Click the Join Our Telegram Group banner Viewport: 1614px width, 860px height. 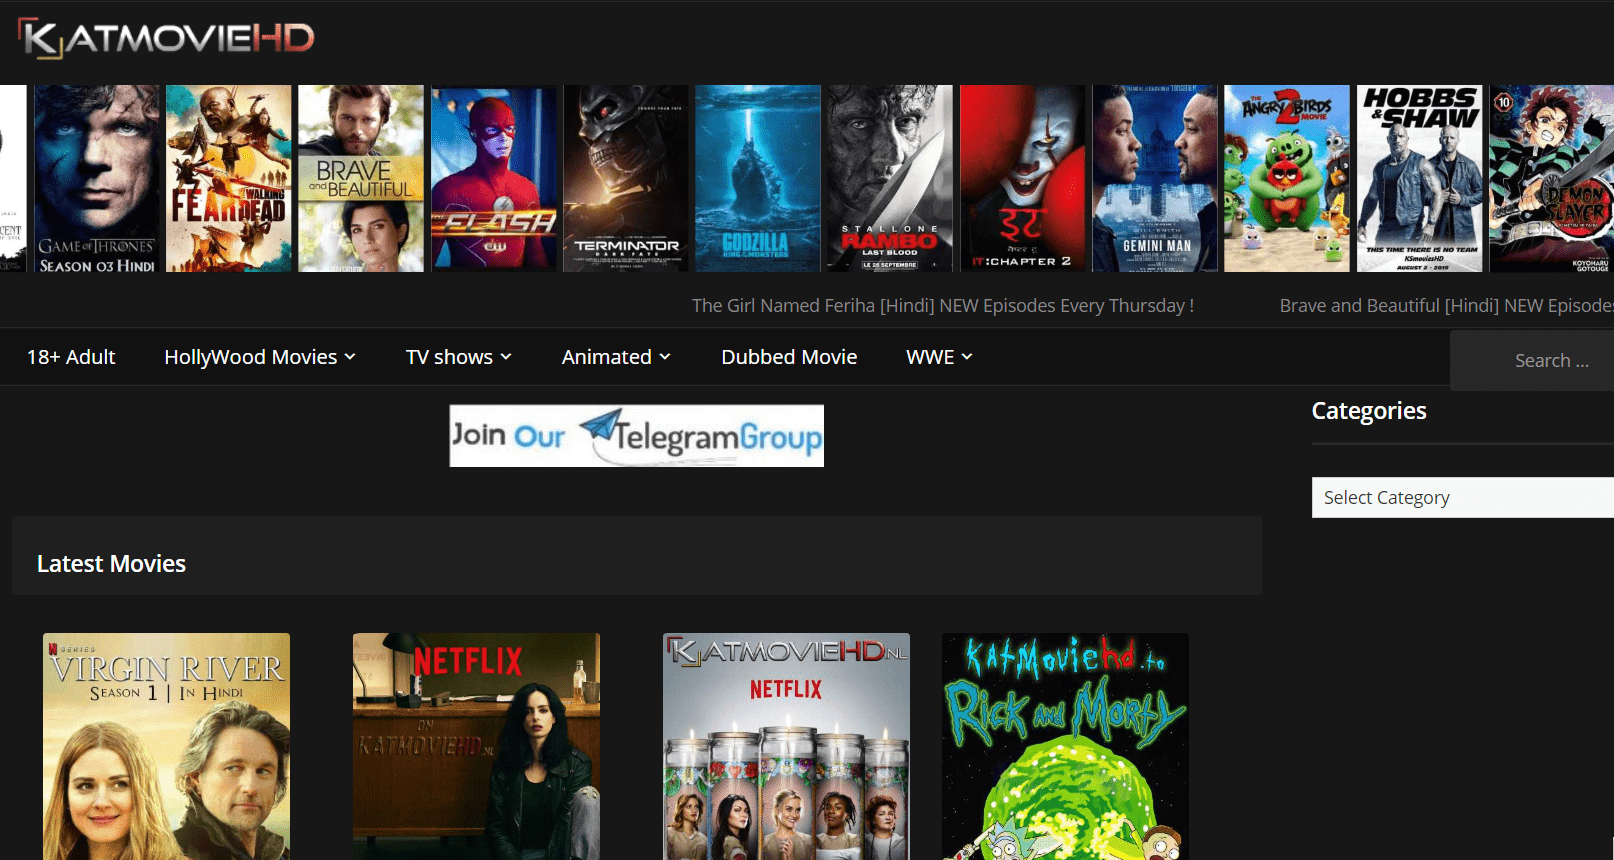coord(636,436)
